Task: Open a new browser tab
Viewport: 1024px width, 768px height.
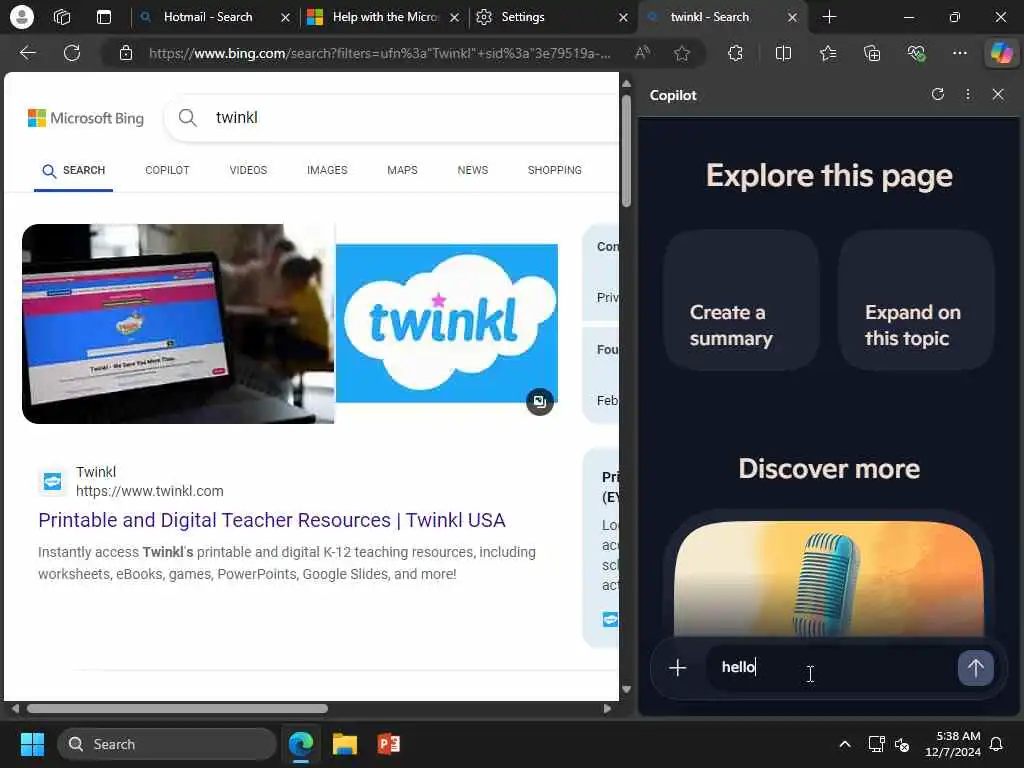Action: click(829, 17)
